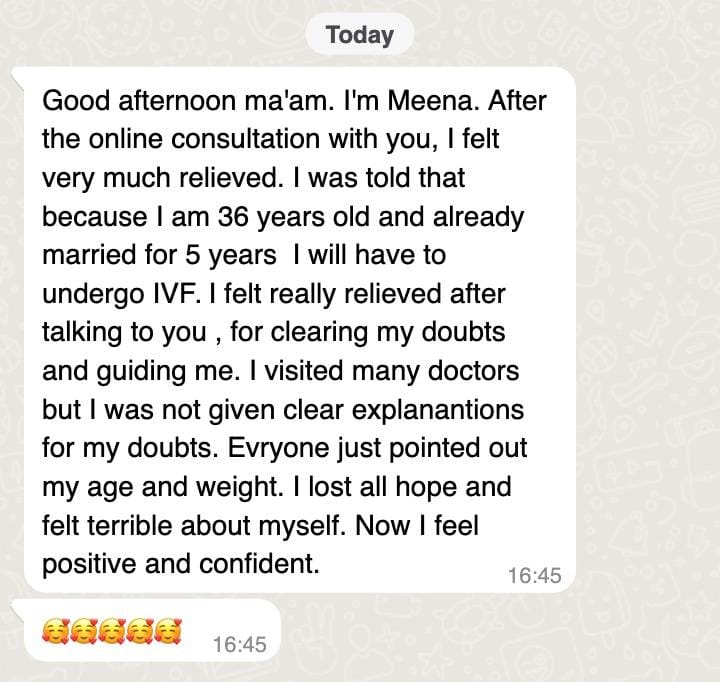Screen dimensions: 720x682
Task: Click the name Meena in the message
Action: click(x=430, y=101)
